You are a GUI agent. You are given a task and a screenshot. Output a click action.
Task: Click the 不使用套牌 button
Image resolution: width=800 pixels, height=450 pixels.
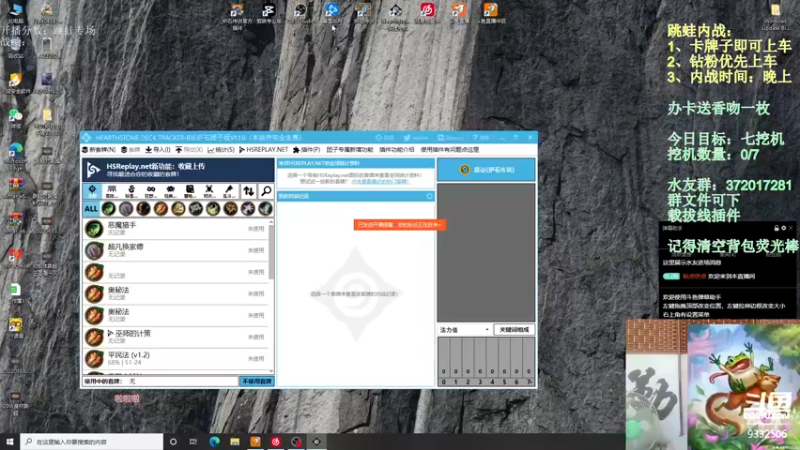[257, 382]
